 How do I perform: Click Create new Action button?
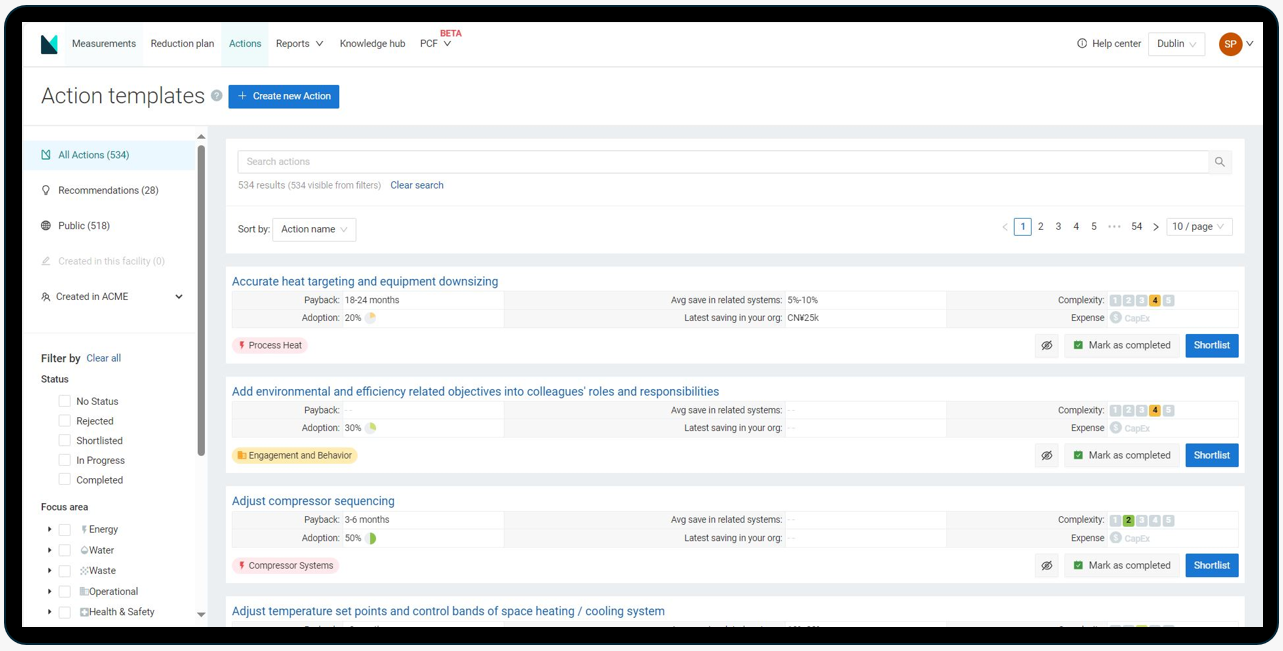[284, 96]
